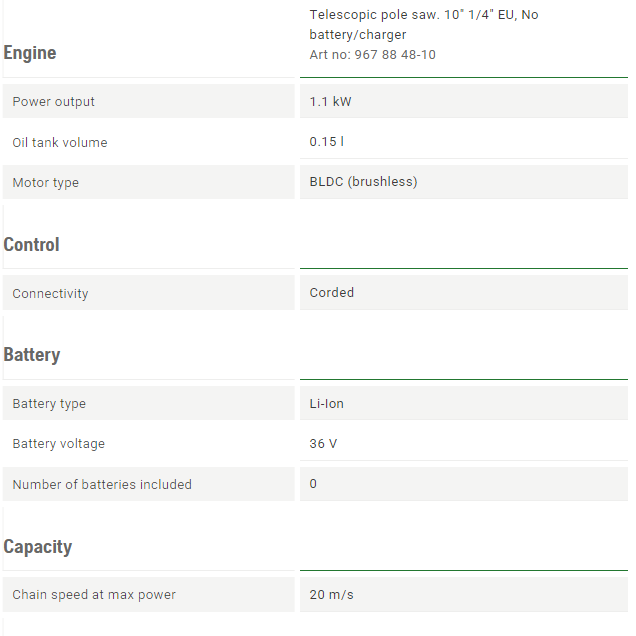Click the Corded value cell

[464, 292]
